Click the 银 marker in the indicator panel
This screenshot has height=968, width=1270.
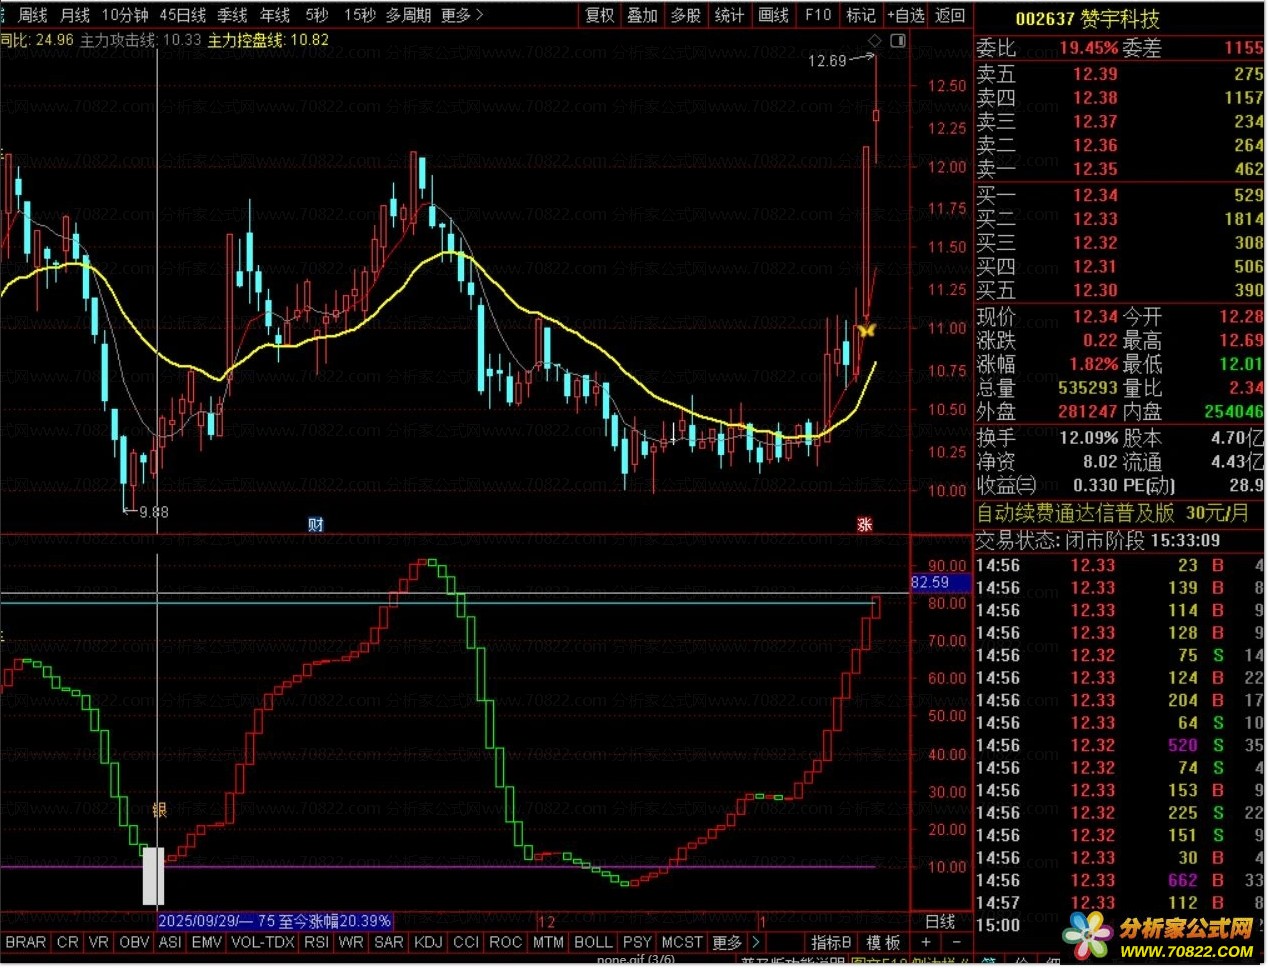point(159,809)
